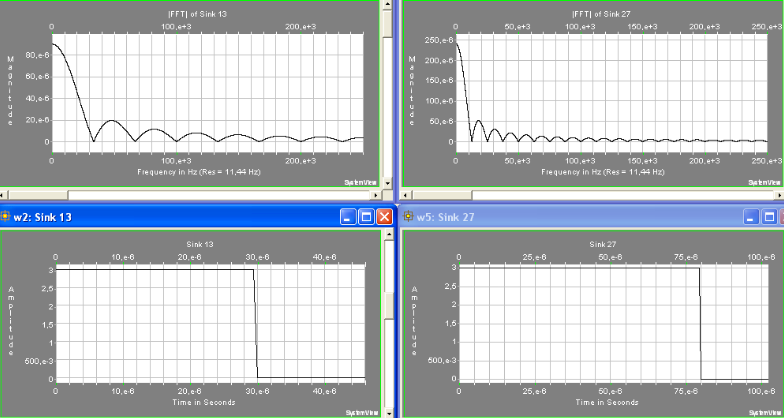Click the frequency axis label under FFT Sink 13
Screen dimensions: 784x418
pos(199,172)
